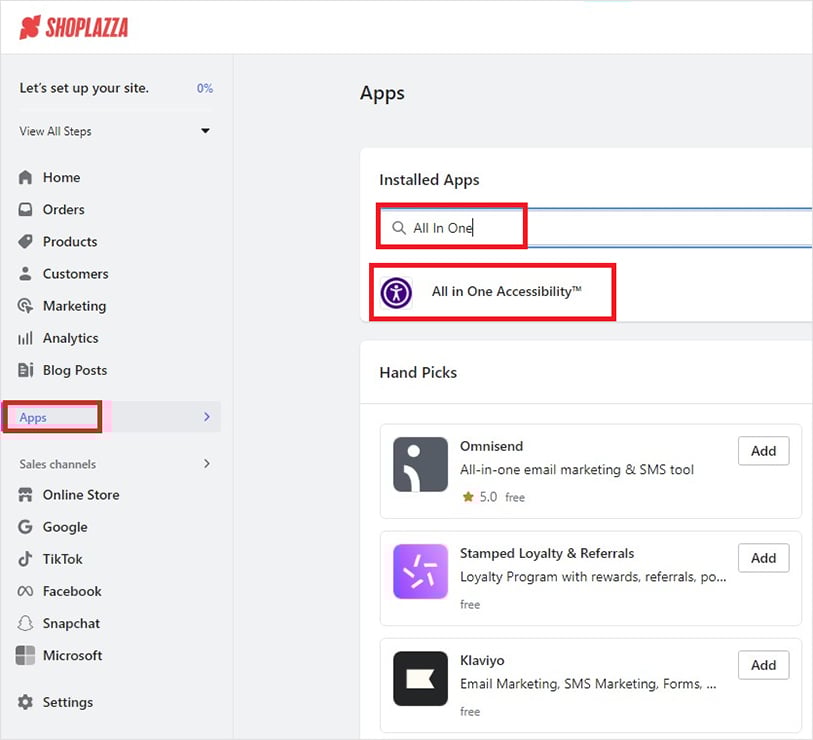Open the All in One Accessibility app icon
This screenshot has height=740, width=813.
pyautogui.click(x=396, y=292)
